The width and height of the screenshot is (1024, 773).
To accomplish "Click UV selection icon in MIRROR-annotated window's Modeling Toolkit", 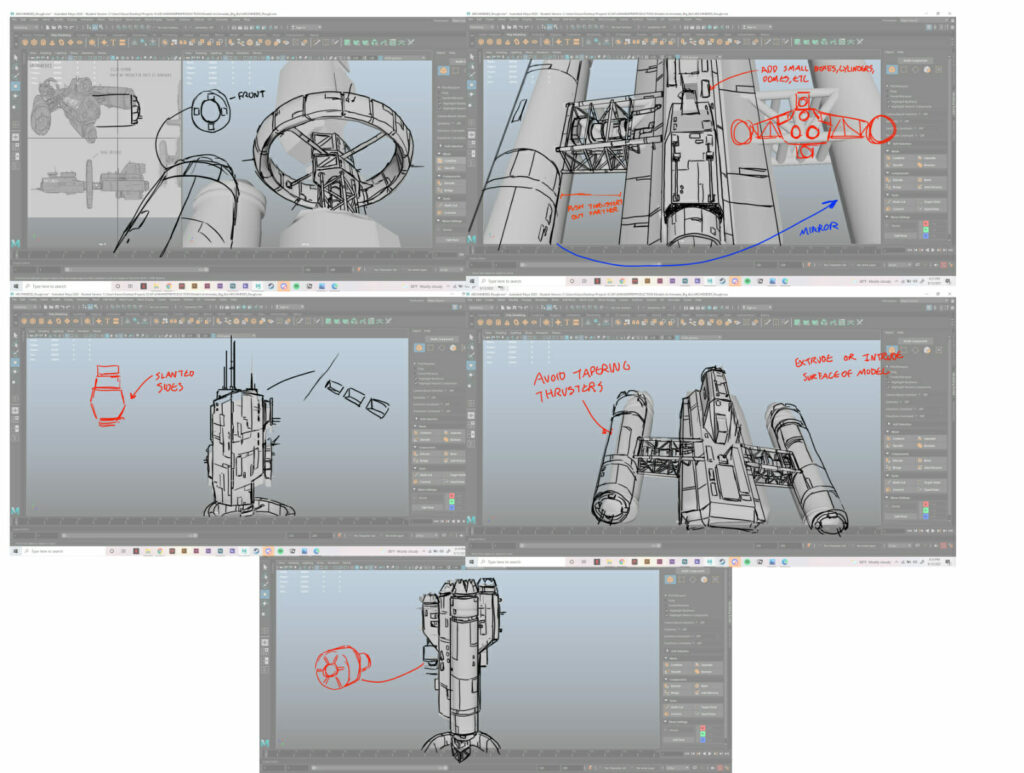I will pyautogui.click(x=938, y=69).
